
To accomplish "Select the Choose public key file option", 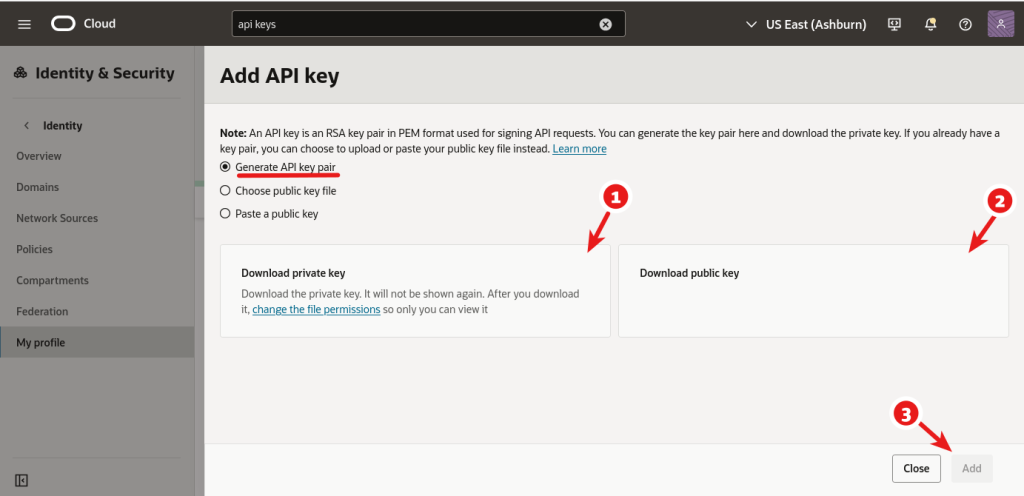I will [x=225, y=190].
